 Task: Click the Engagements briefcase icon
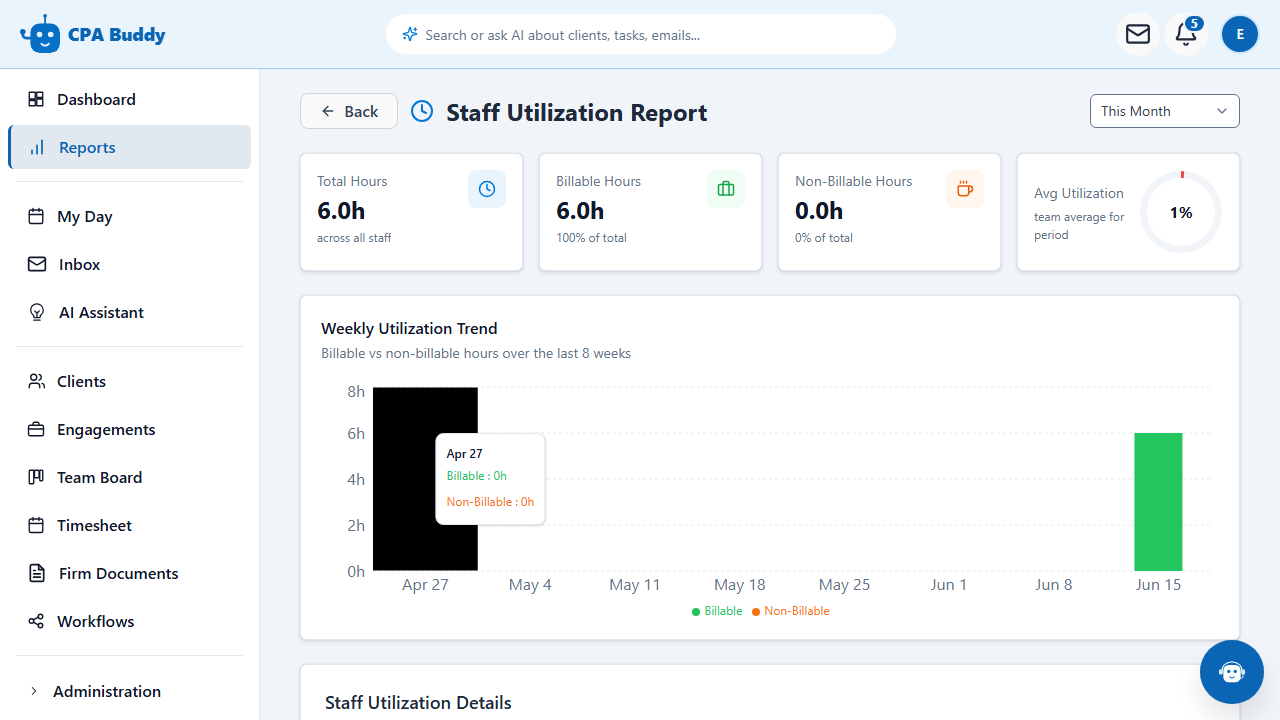coord(36,429)
